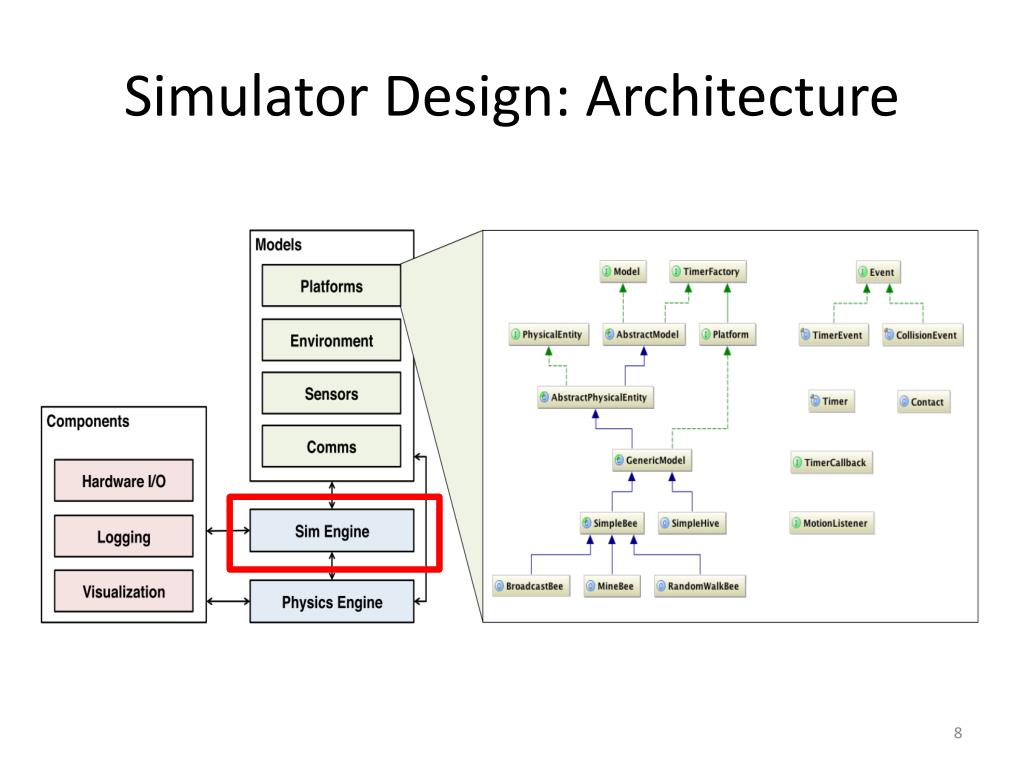1024x768 pixels.
Task: Click the AbstractModel class icon
Action: (609, 334)
